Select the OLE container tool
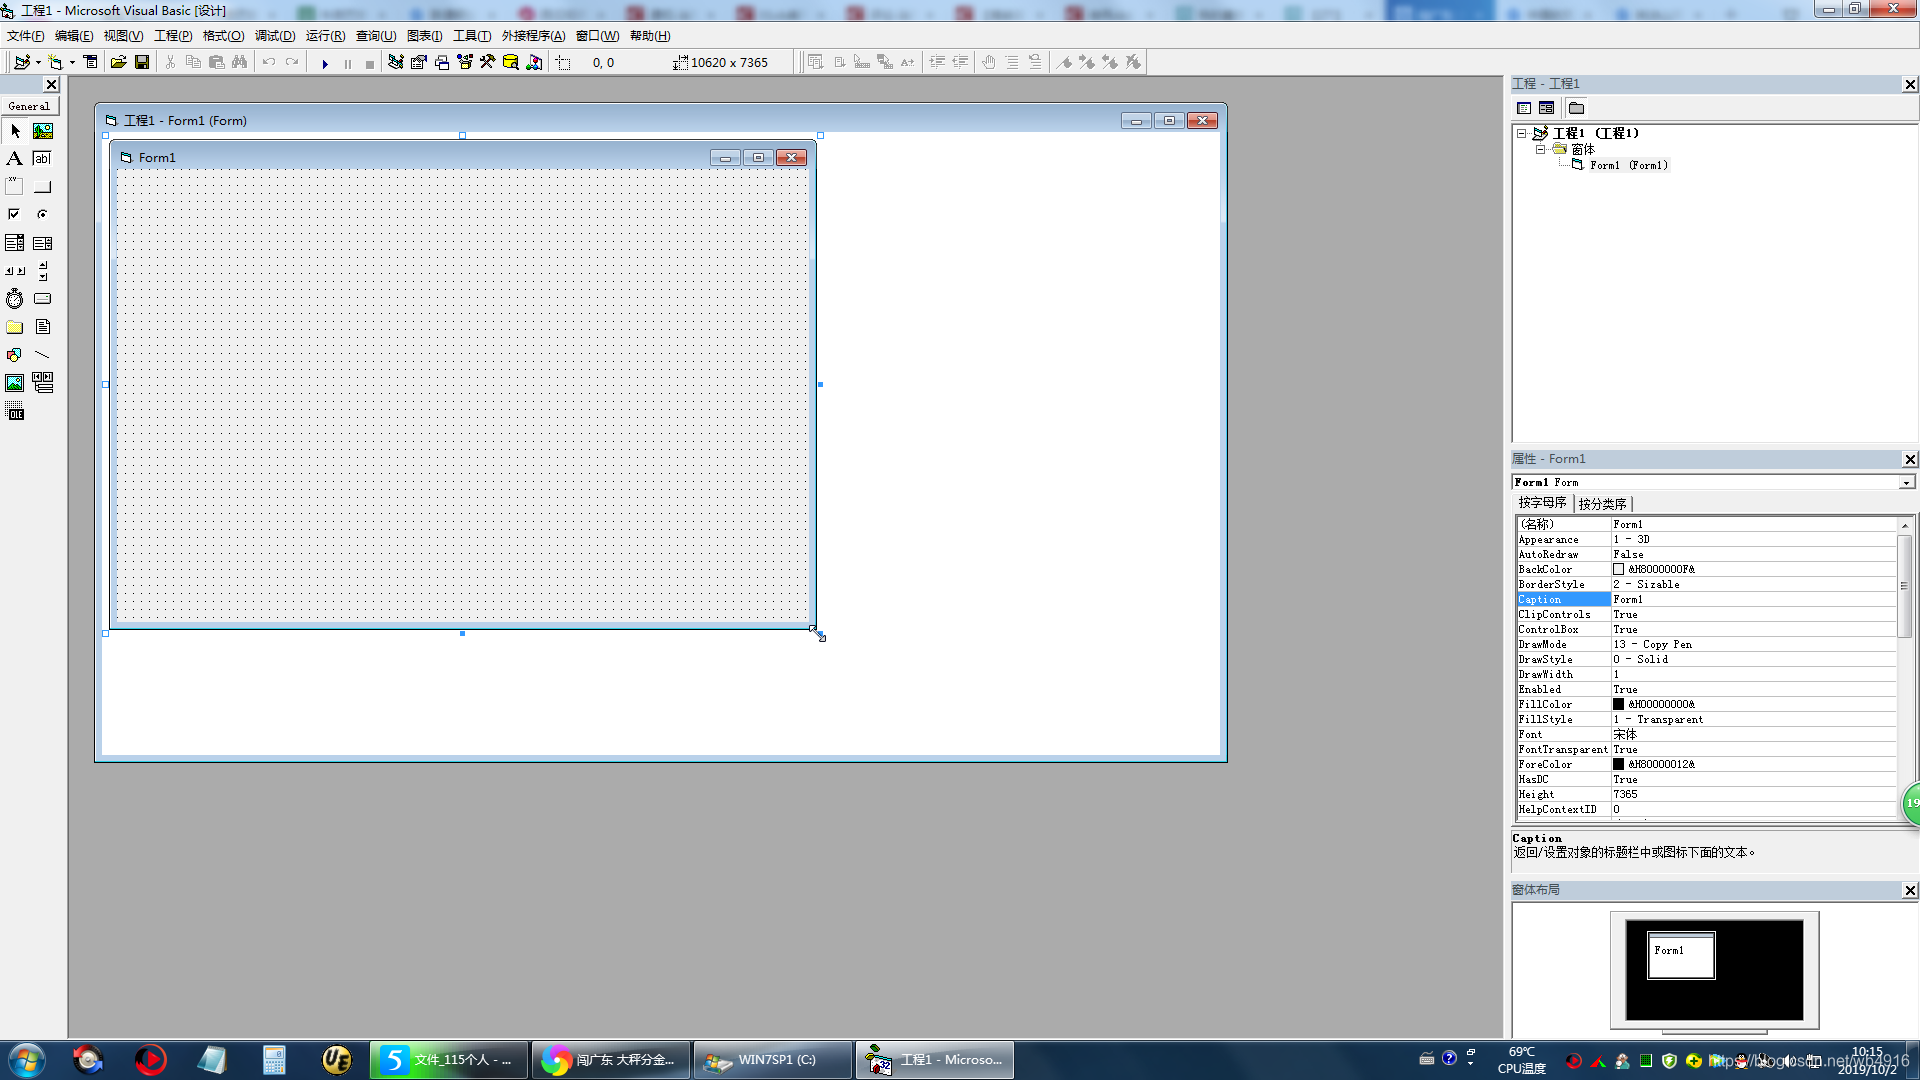Screen dimensions: 1920x1080 (x=14, y=412)
